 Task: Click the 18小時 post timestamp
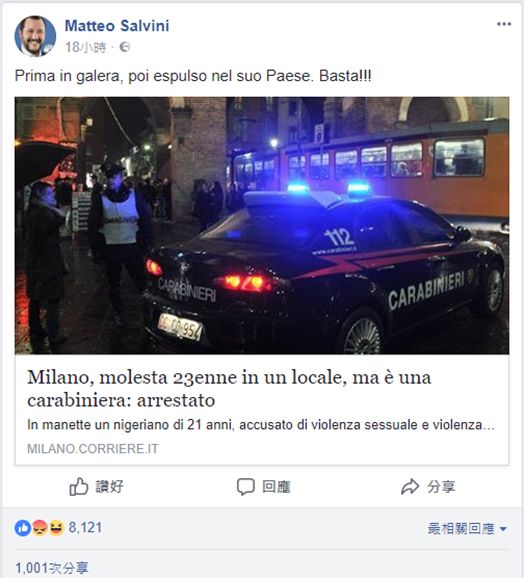[85, 47]
